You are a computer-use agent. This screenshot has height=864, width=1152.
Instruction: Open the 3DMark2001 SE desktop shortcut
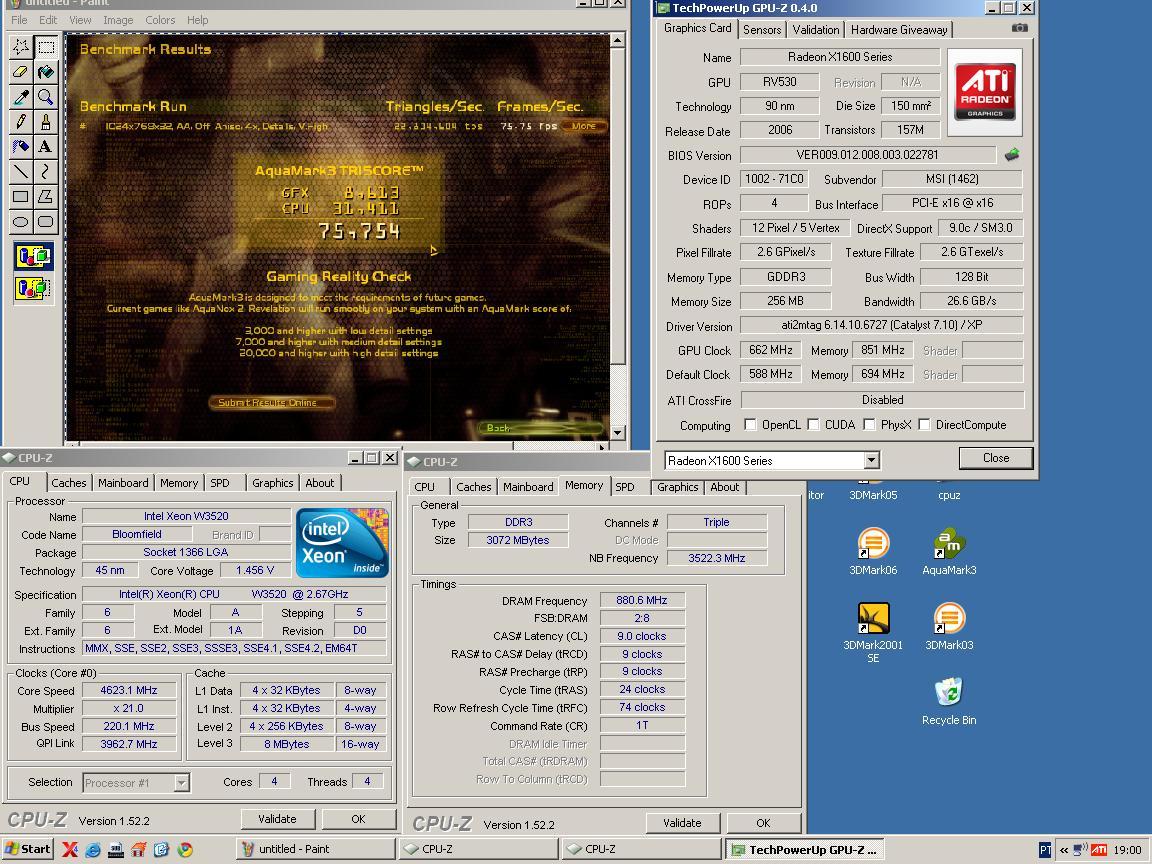pos(873,633)
